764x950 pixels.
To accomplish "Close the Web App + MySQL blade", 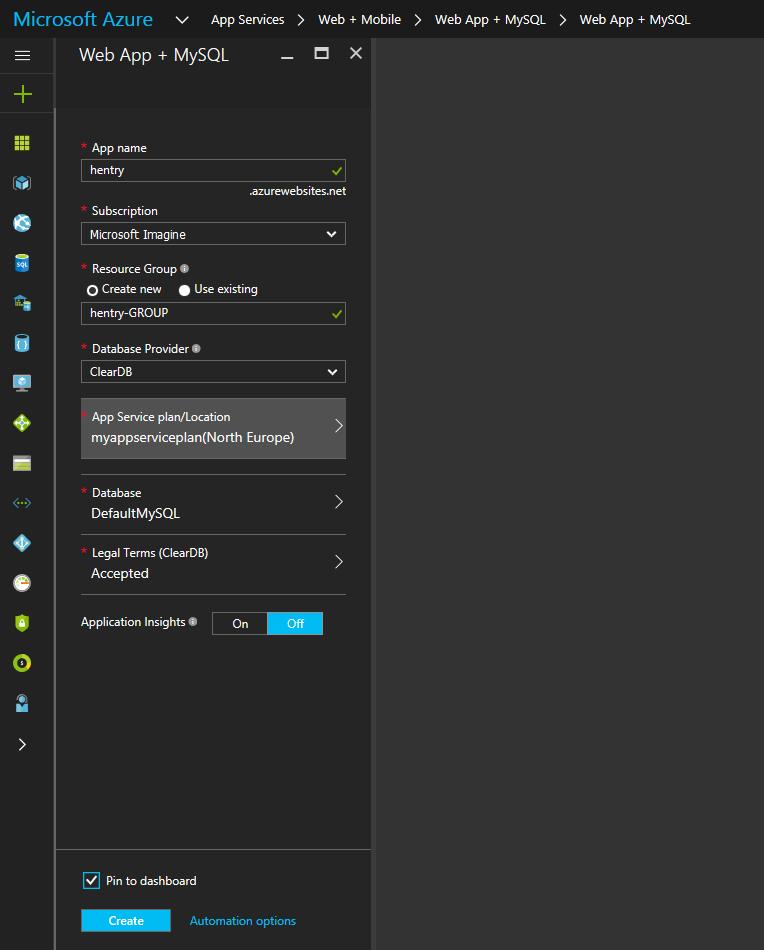I will (356, 53).
